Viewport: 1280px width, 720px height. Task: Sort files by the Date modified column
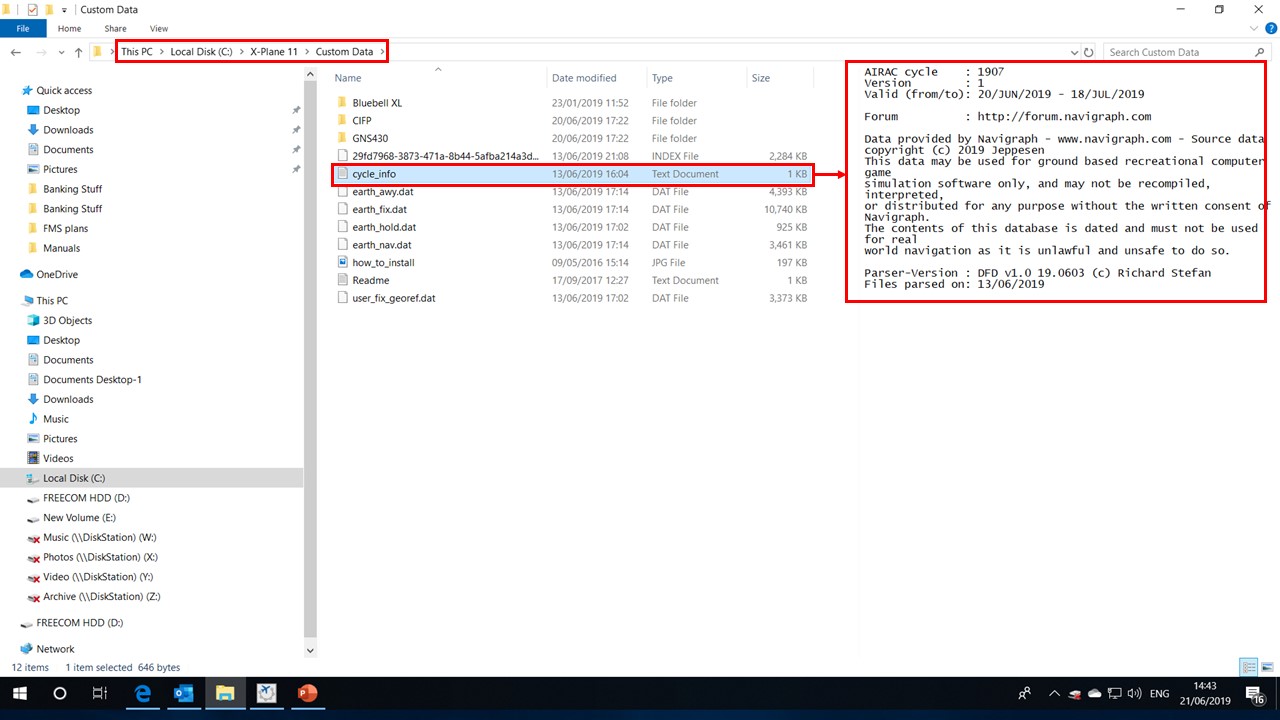(584, 78)
